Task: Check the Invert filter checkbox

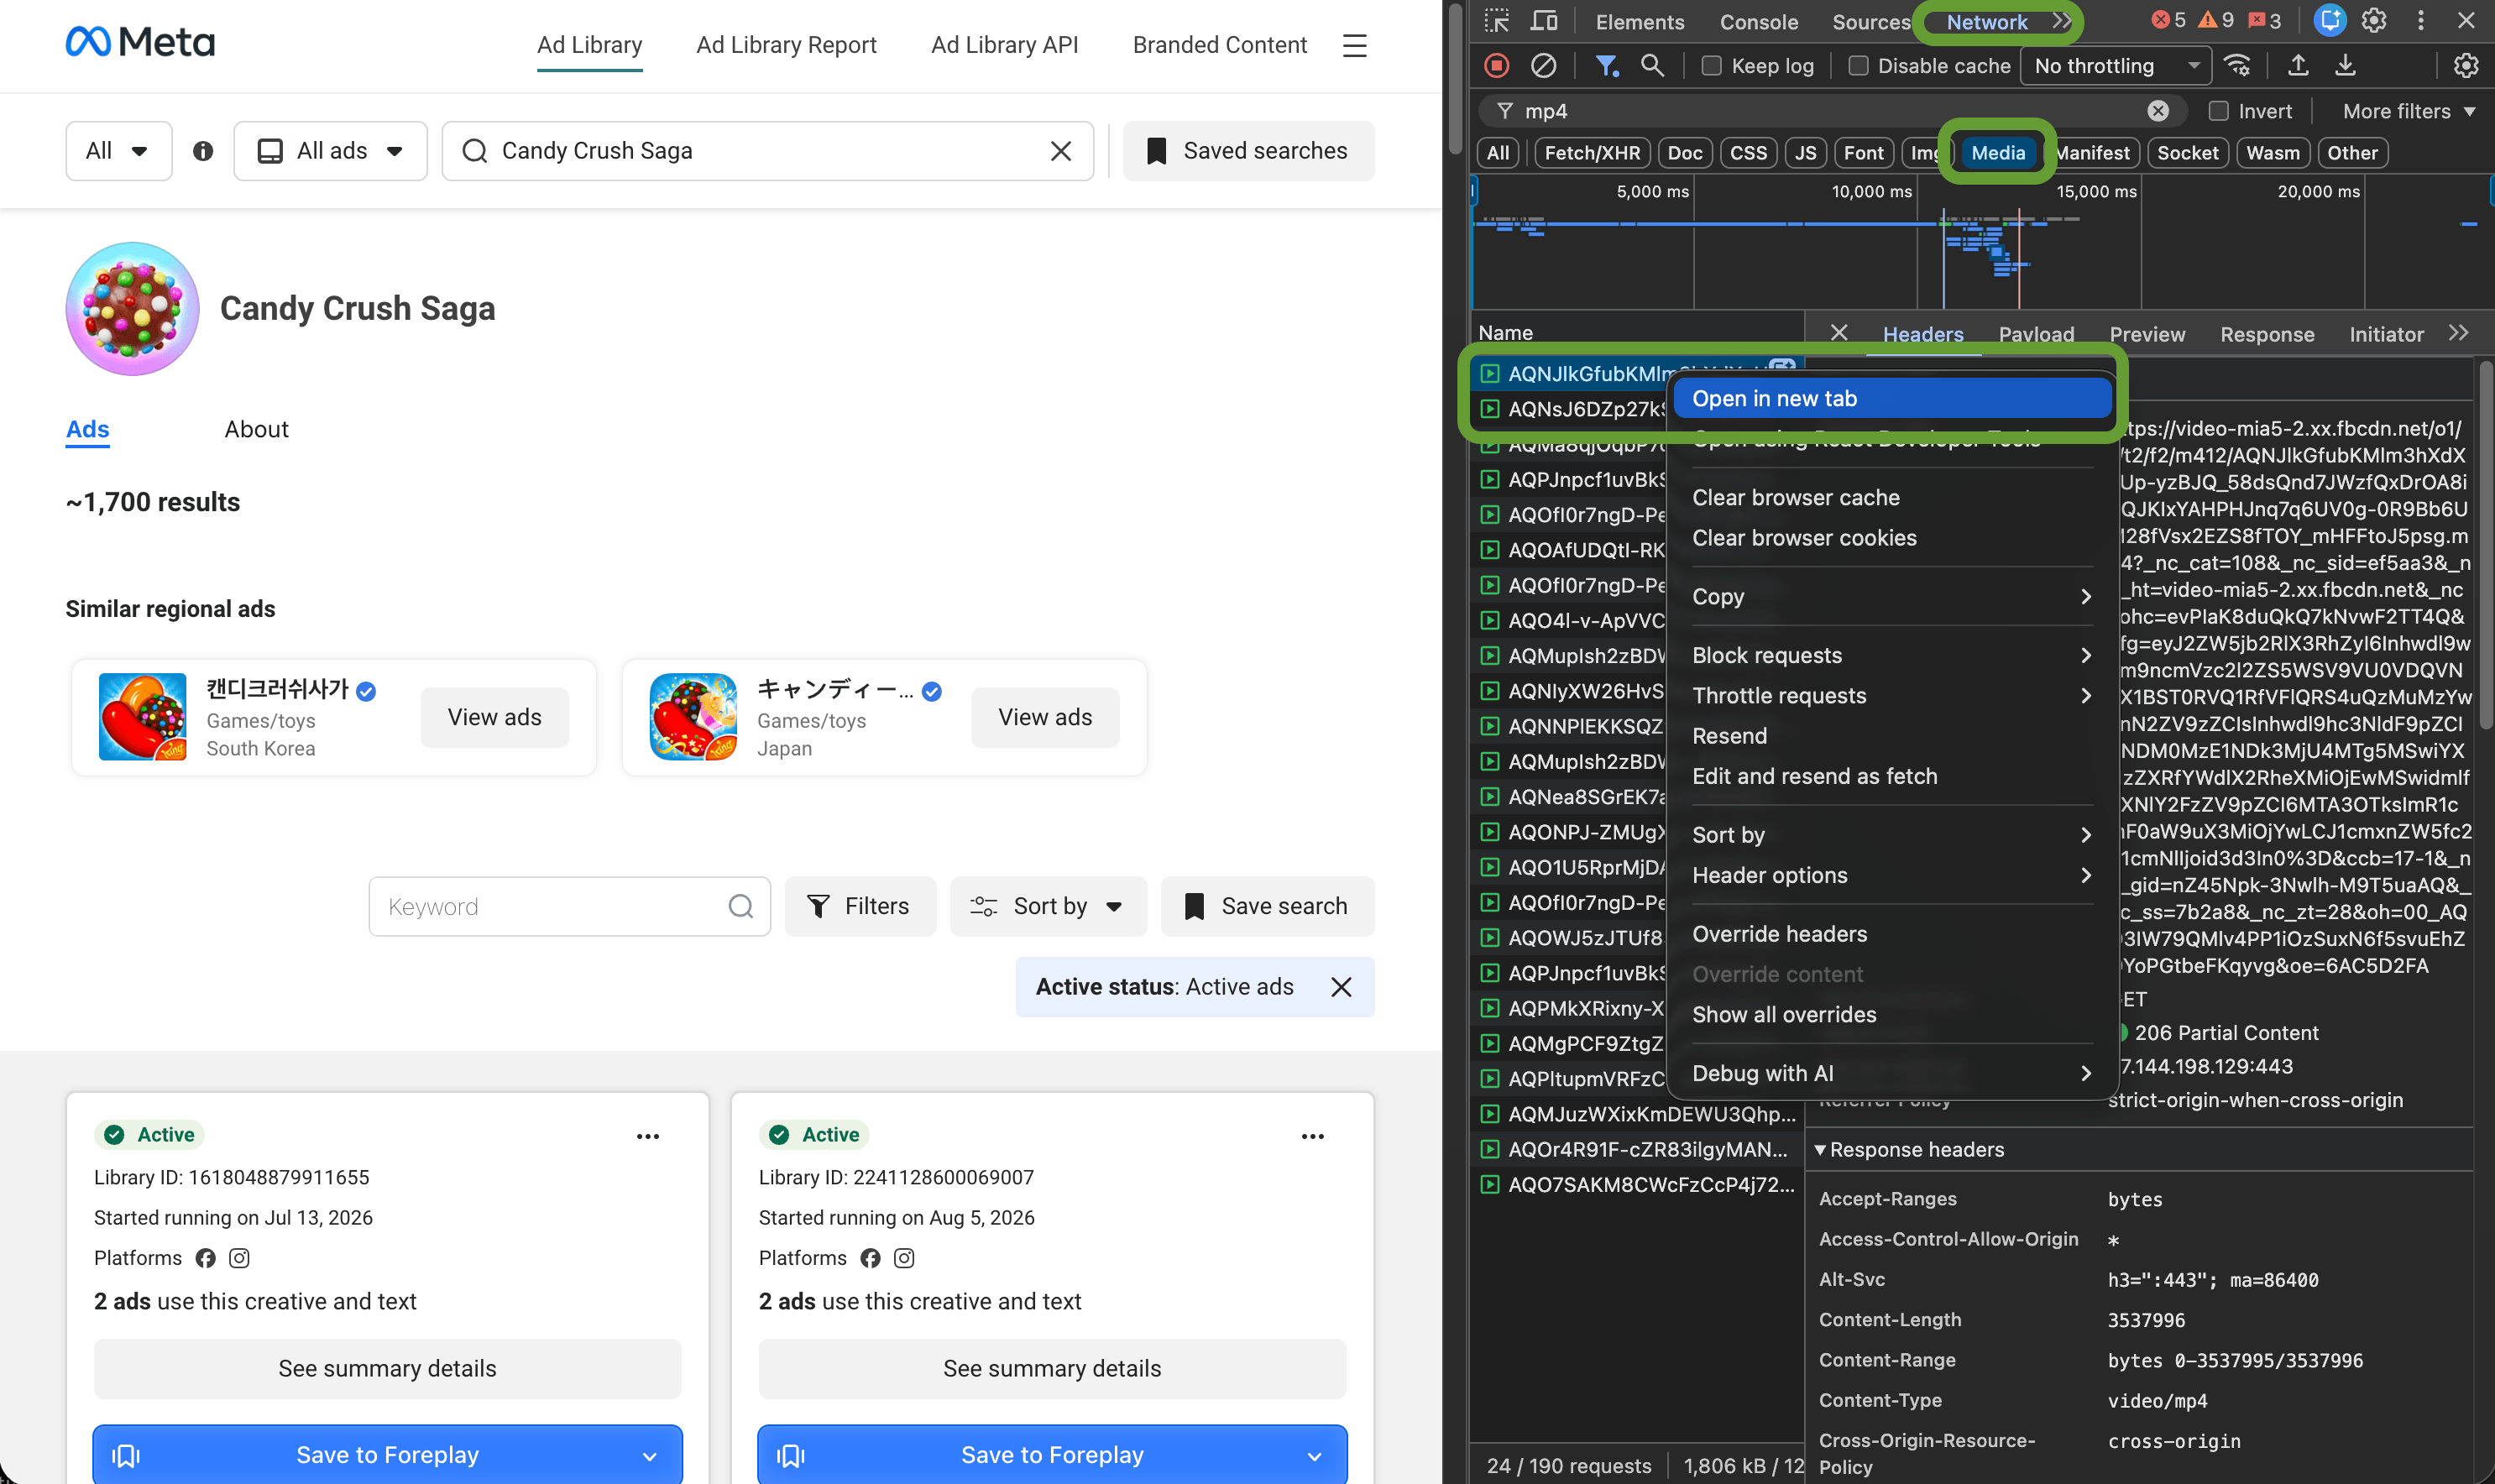Action: (x=2218, y=111)
